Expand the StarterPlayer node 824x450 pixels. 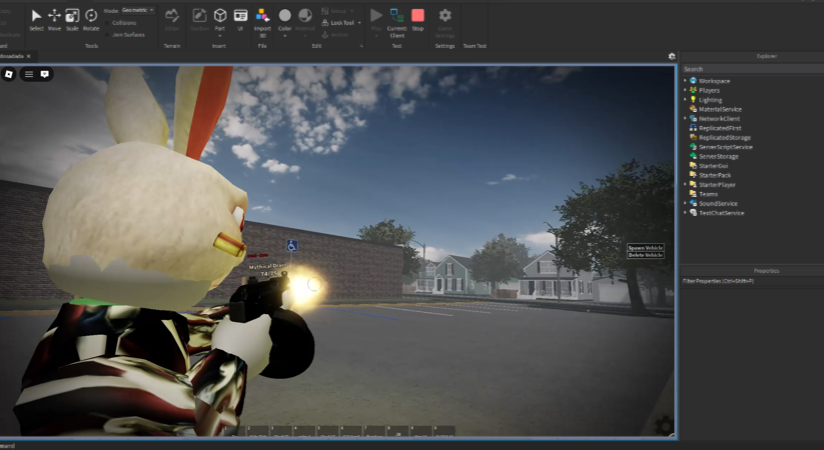point(685,185)
